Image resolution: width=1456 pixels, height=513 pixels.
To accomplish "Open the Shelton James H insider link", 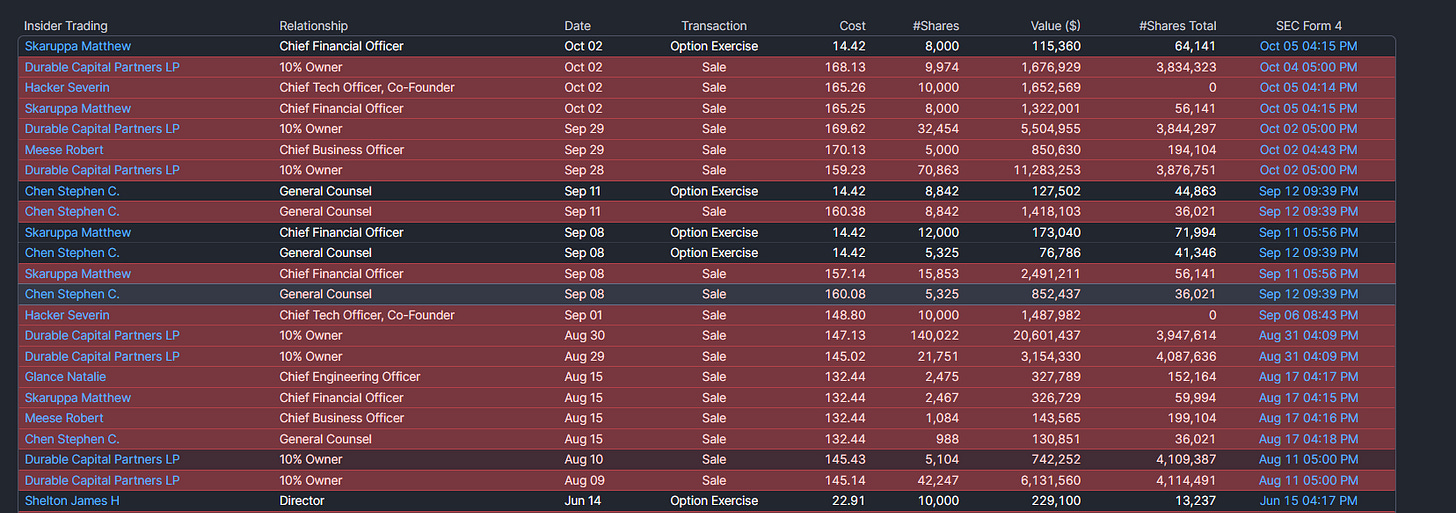I will click(x=72, y=501).
